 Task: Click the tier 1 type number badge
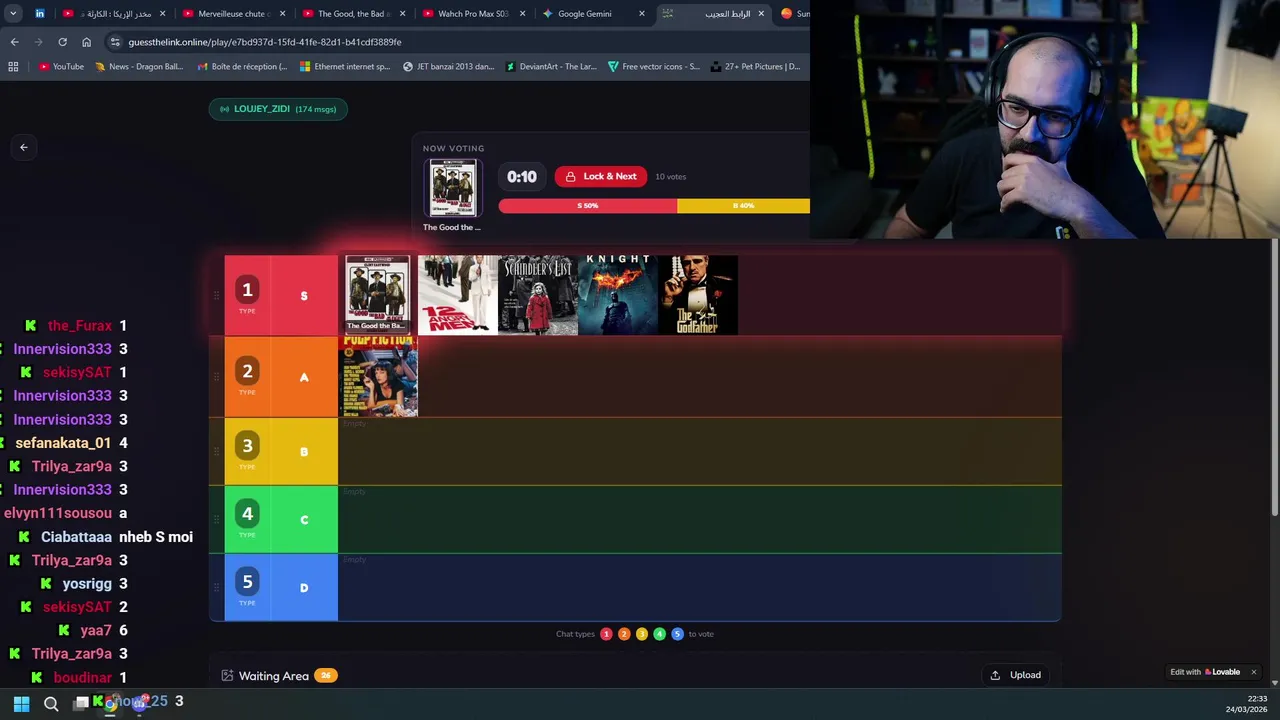247,290
